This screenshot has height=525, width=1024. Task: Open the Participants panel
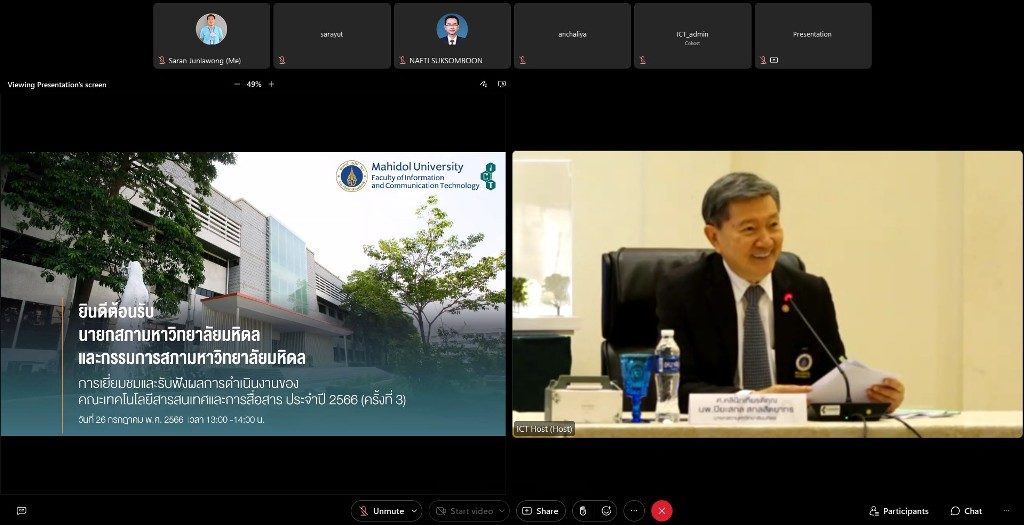898,511
